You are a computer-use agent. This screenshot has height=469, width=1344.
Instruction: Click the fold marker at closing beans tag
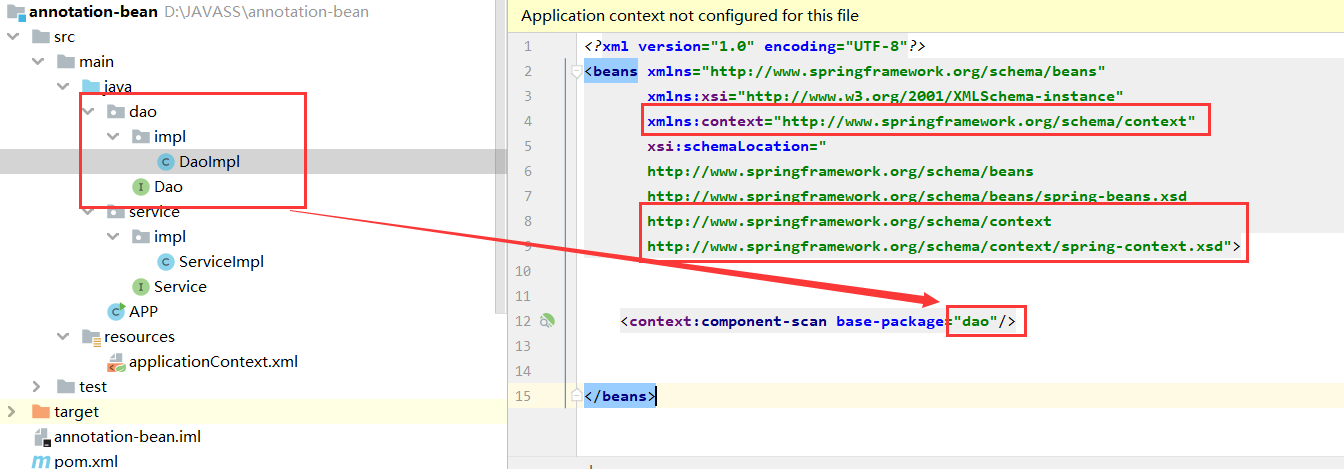576,397
